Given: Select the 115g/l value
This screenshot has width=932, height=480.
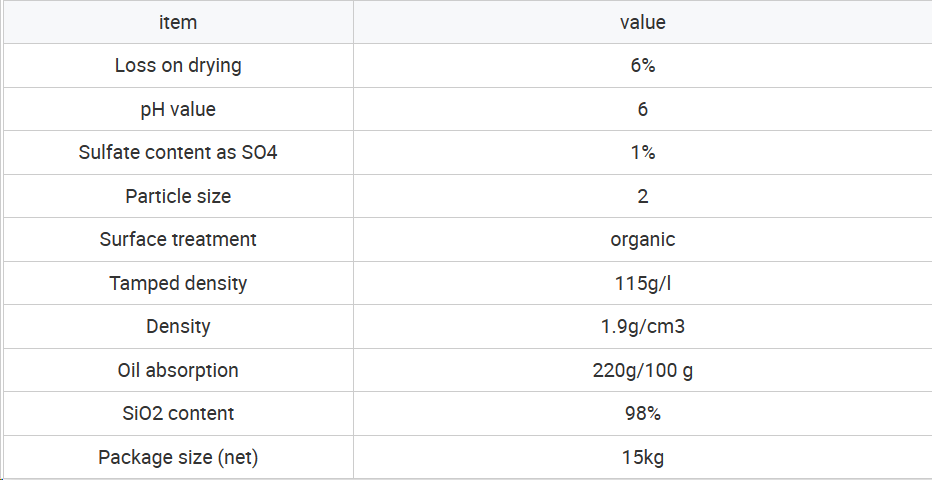Looking at the screenshot, I should (x=643, y=283).
